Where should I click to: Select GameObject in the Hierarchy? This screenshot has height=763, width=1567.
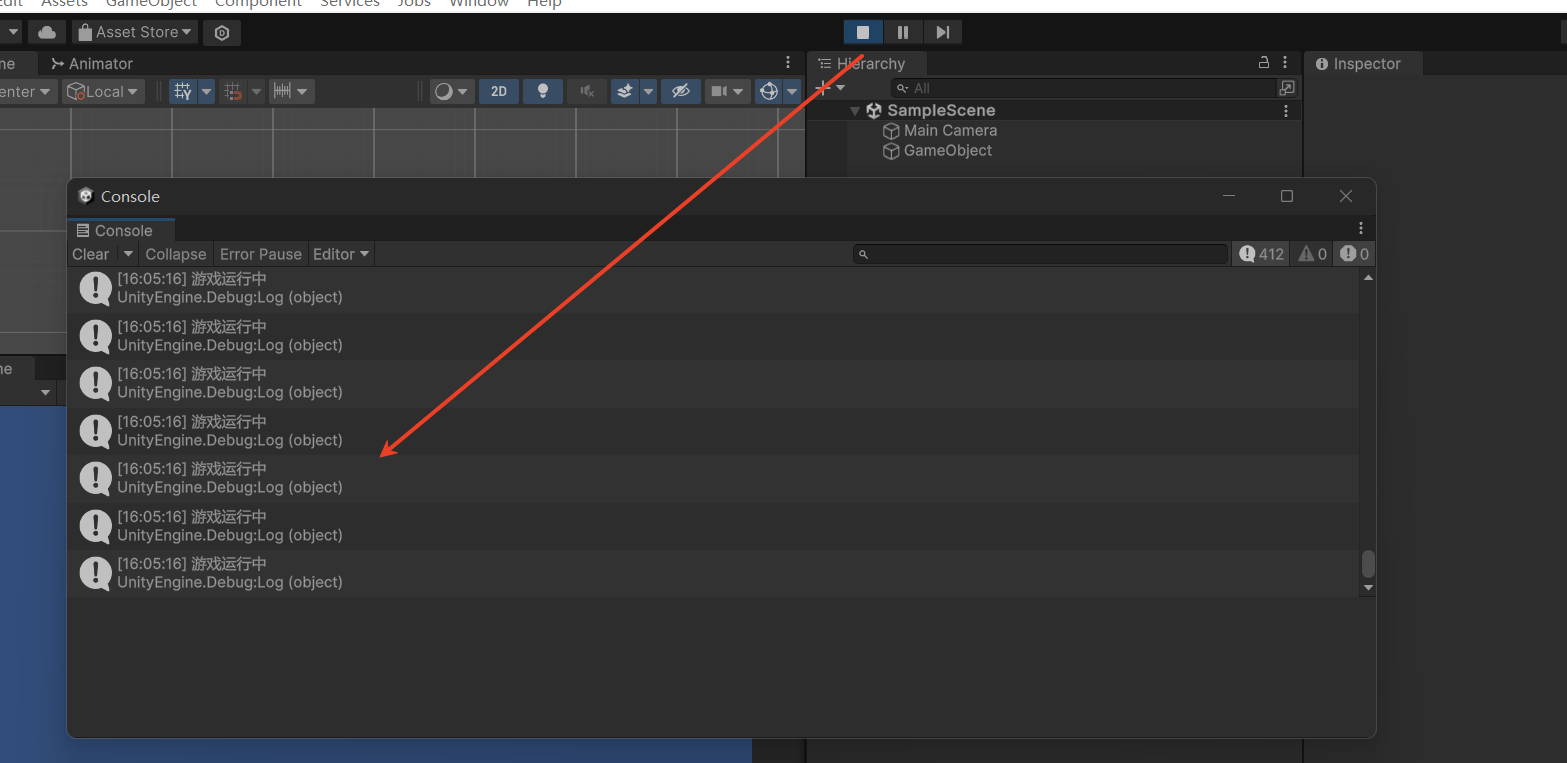click(948, 151)
